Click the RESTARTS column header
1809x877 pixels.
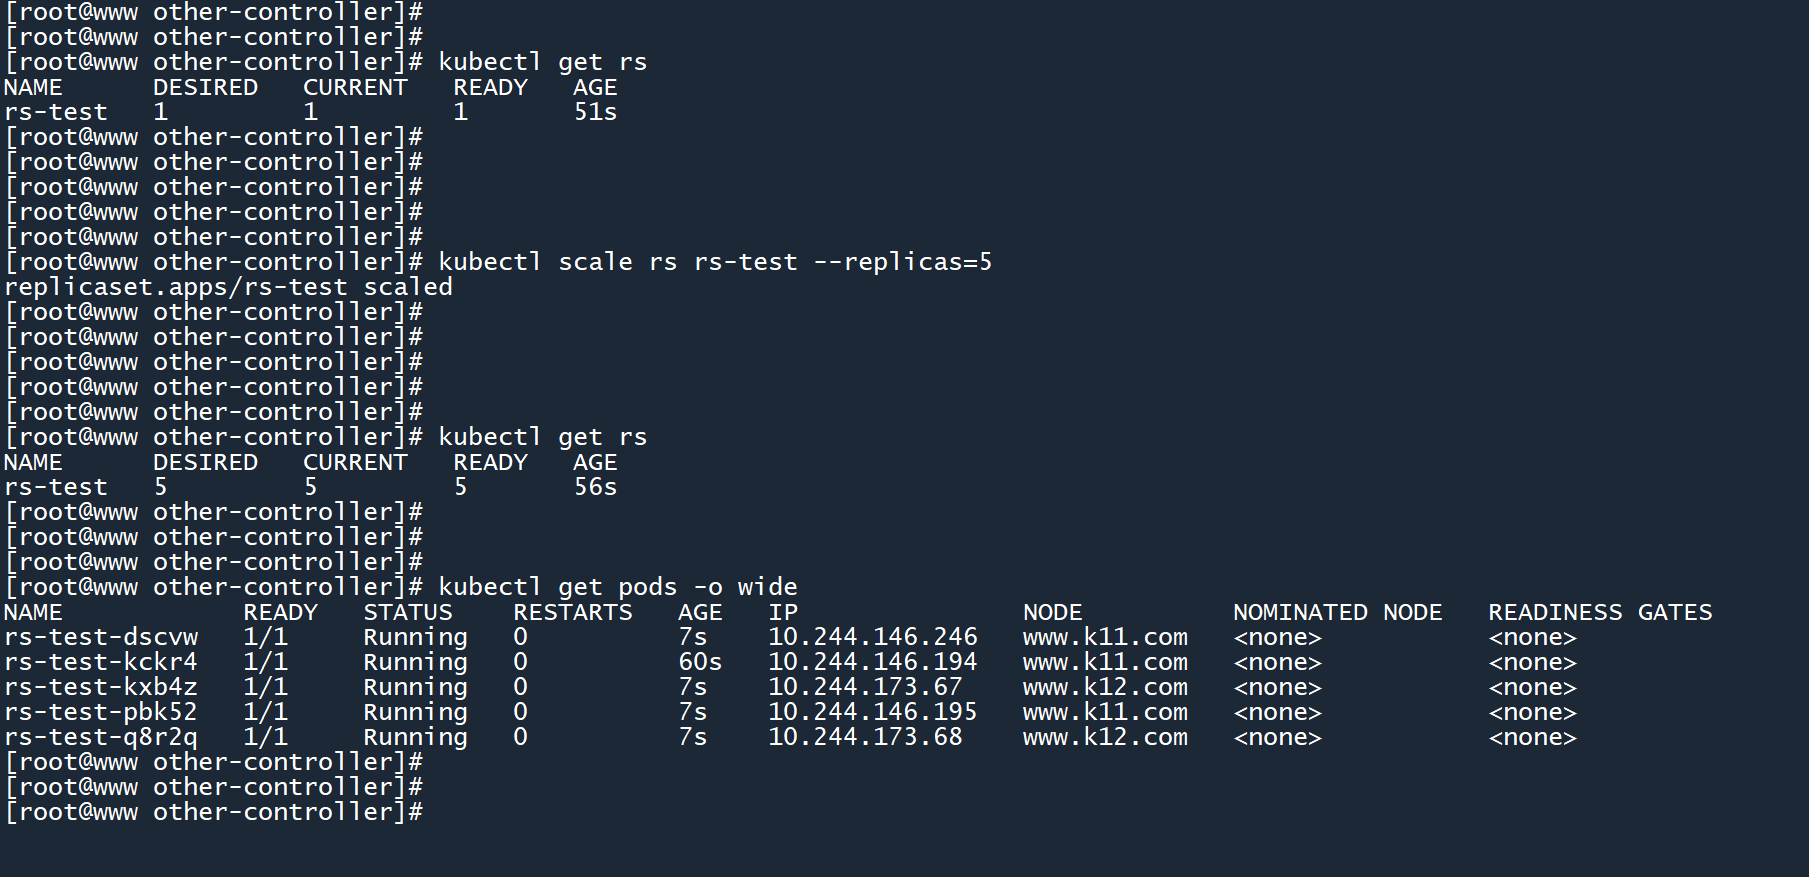coord(573,612)
